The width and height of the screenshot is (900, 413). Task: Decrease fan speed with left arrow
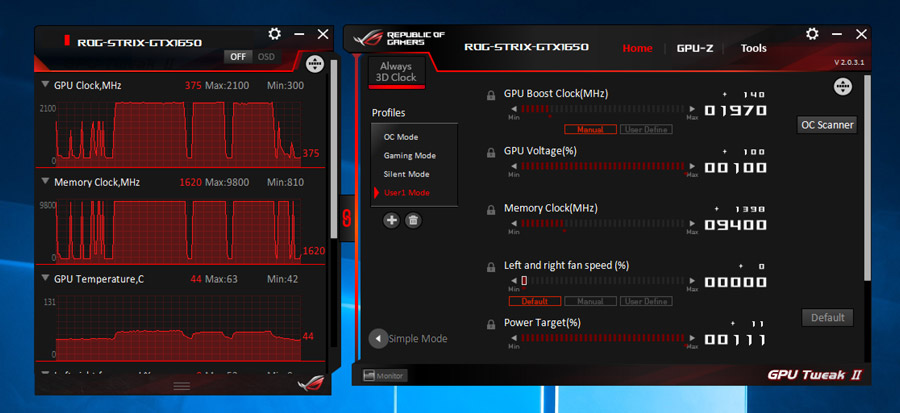pyautogui.click(x=514, y=280)
